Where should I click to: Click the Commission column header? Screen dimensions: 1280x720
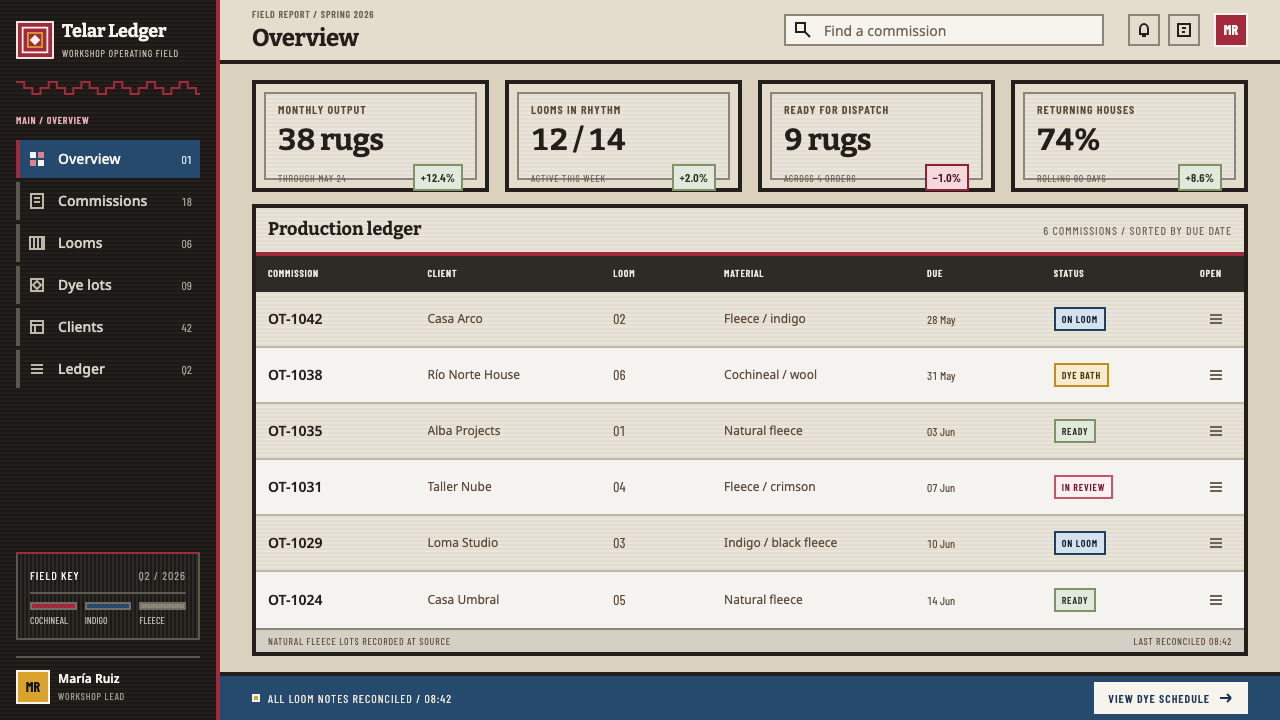coord(293,274)
